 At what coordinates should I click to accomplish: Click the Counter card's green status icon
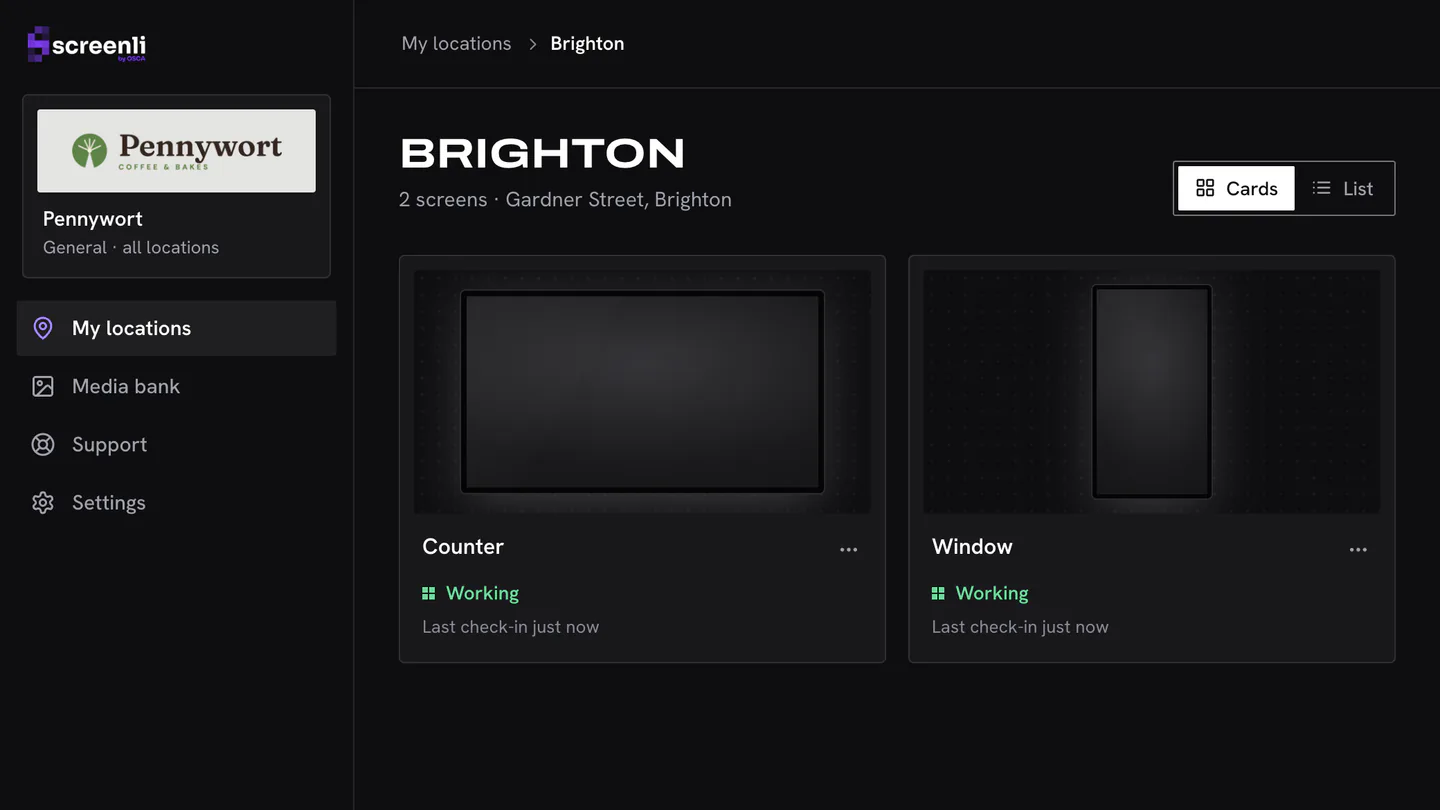click(429, 593)
